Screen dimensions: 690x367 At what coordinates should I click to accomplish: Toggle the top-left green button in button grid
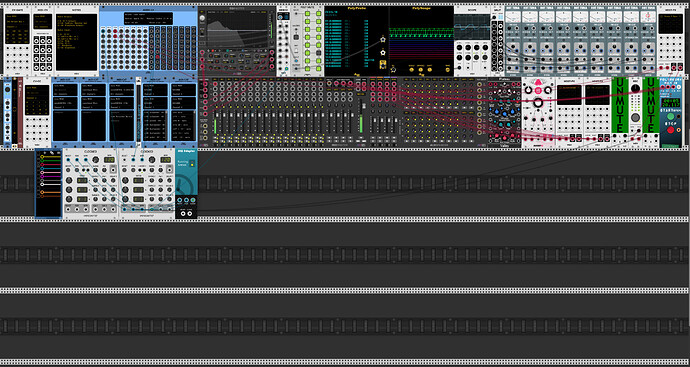(307, 14)
